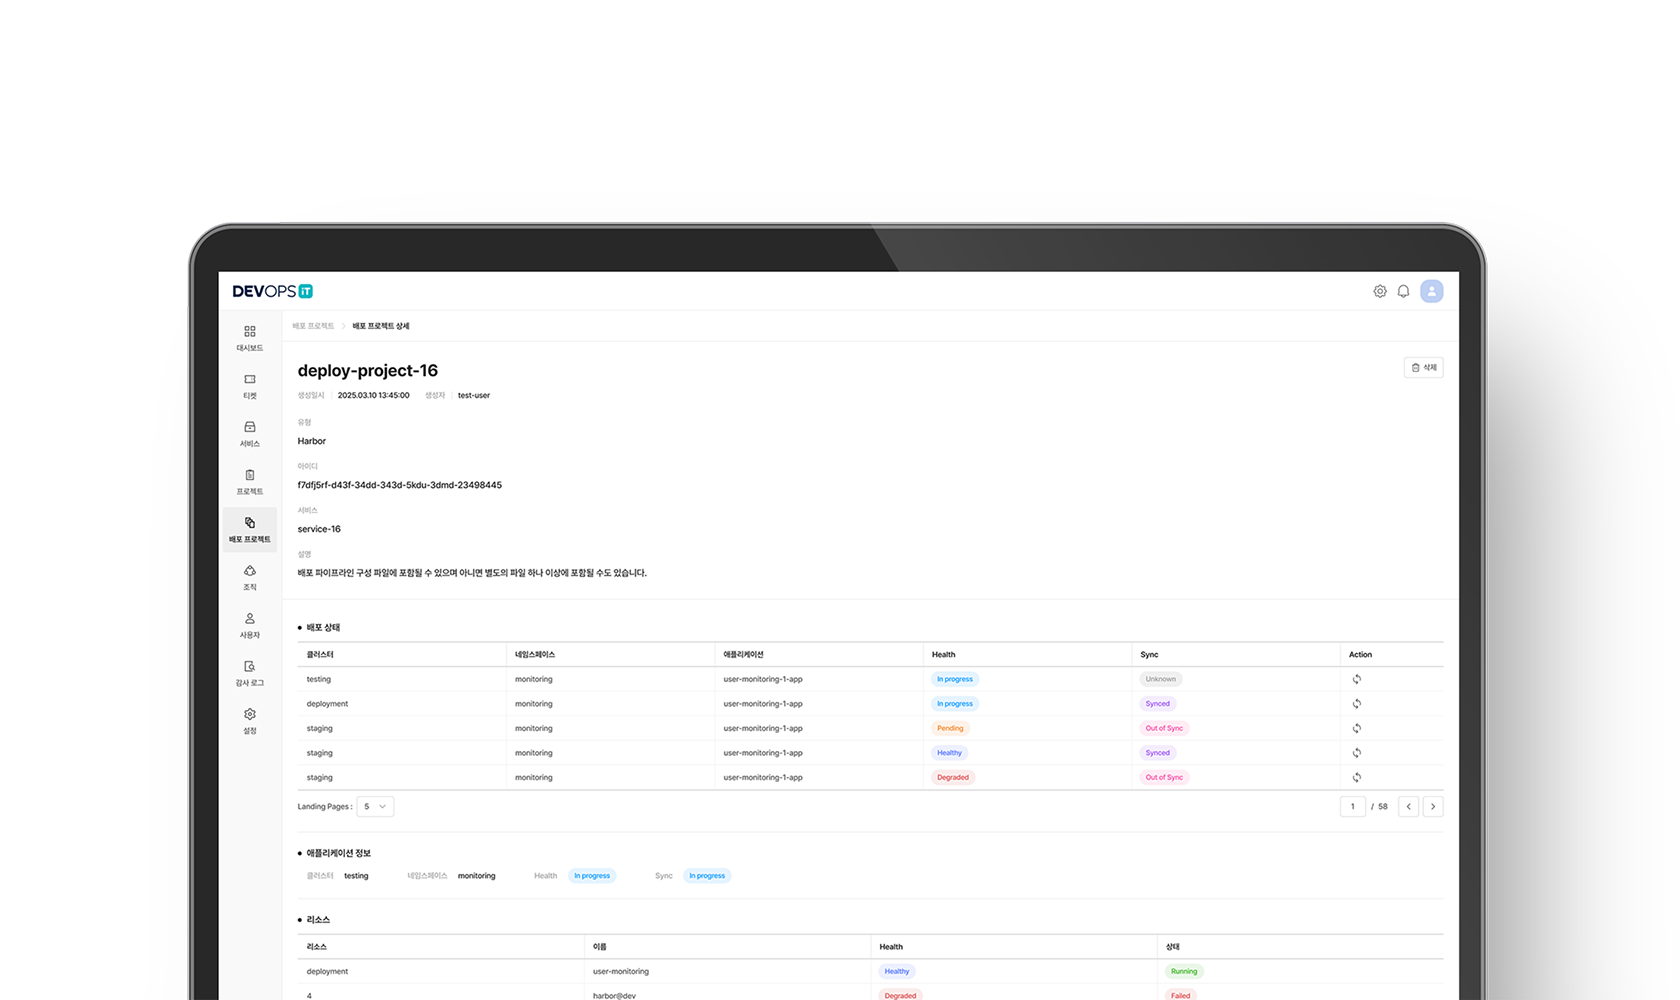Click the 삭제 delete button
Viewport: 1680px width, 1000px height.
(x=1423, y=368)
